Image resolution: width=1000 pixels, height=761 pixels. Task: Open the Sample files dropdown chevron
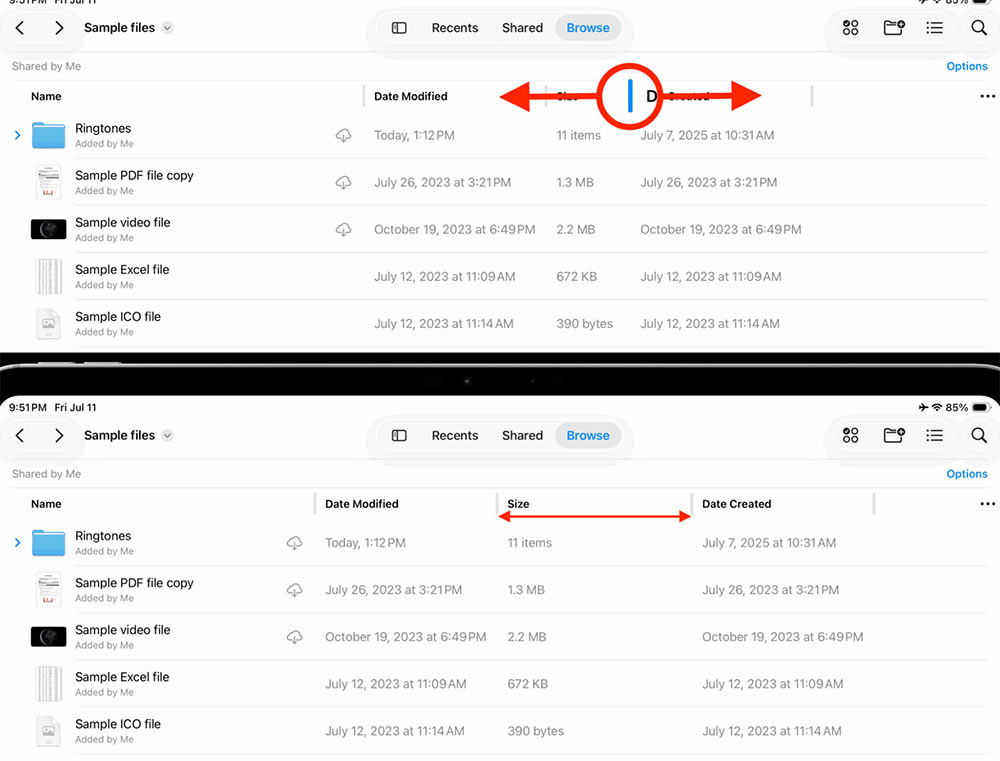[x=166, y=28]
